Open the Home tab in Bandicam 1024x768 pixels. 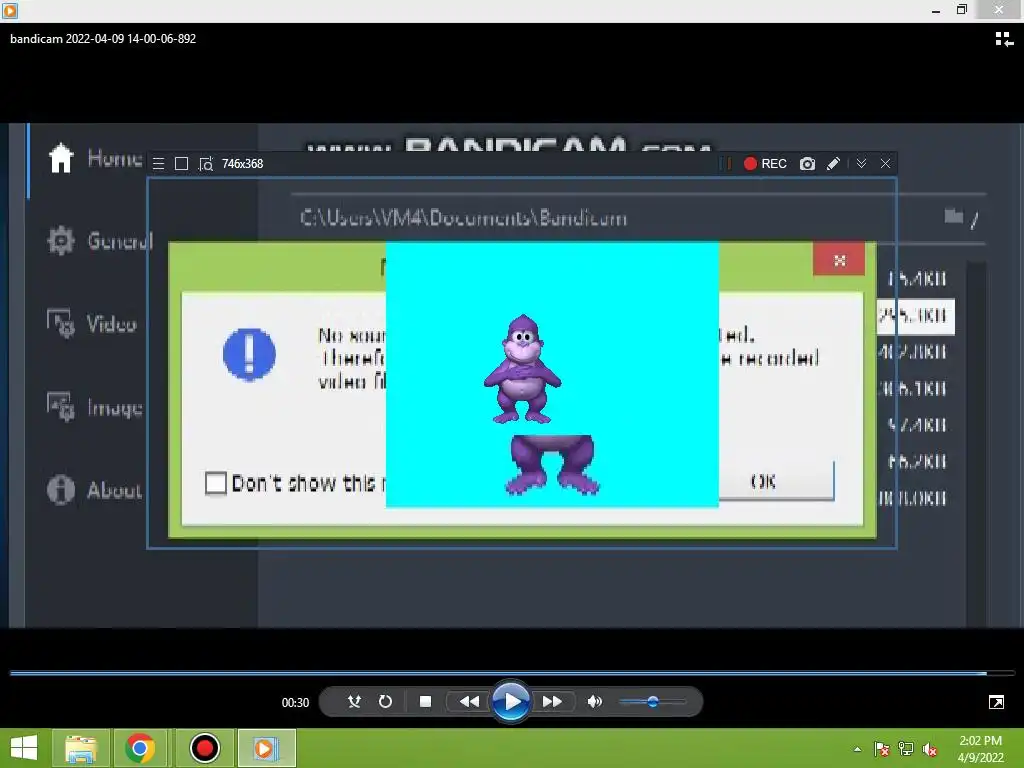(95, 158)
